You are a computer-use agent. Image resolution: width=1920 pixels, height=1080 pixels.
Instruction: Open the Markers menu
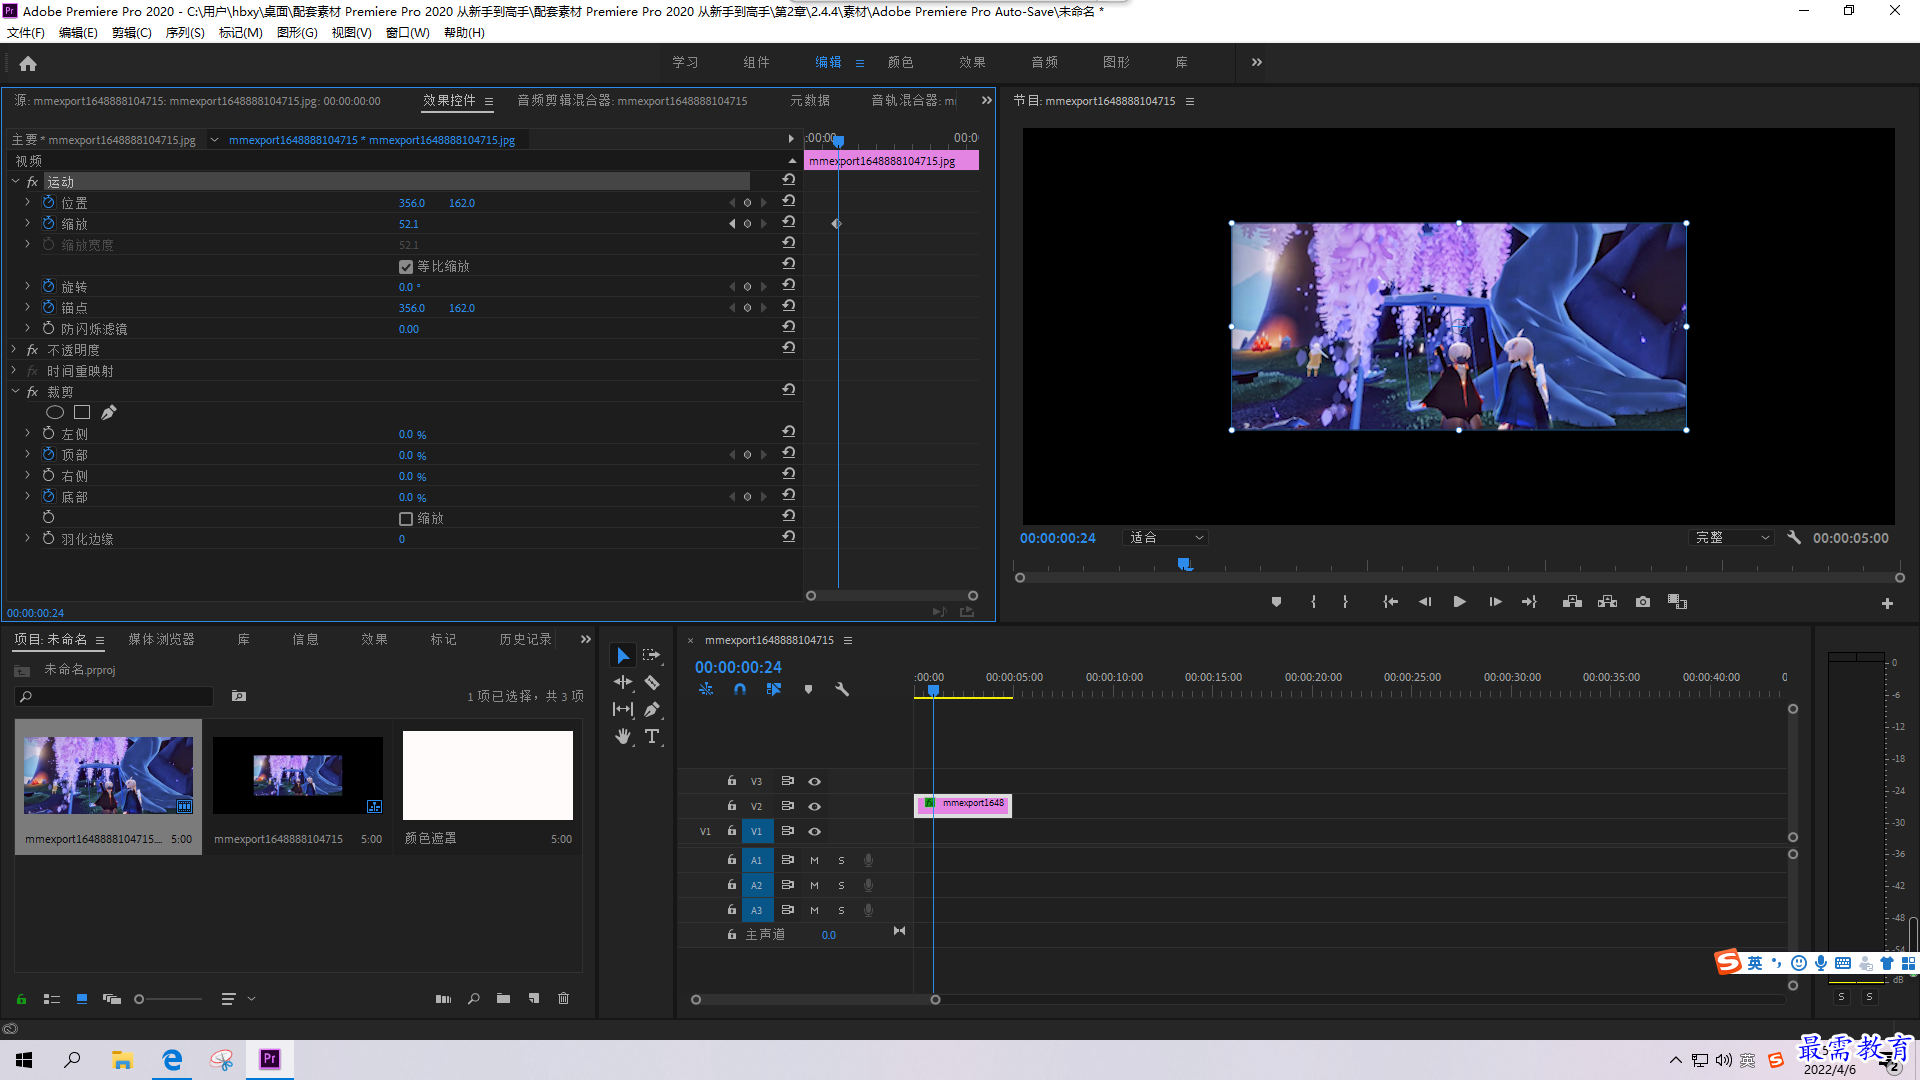240,33
